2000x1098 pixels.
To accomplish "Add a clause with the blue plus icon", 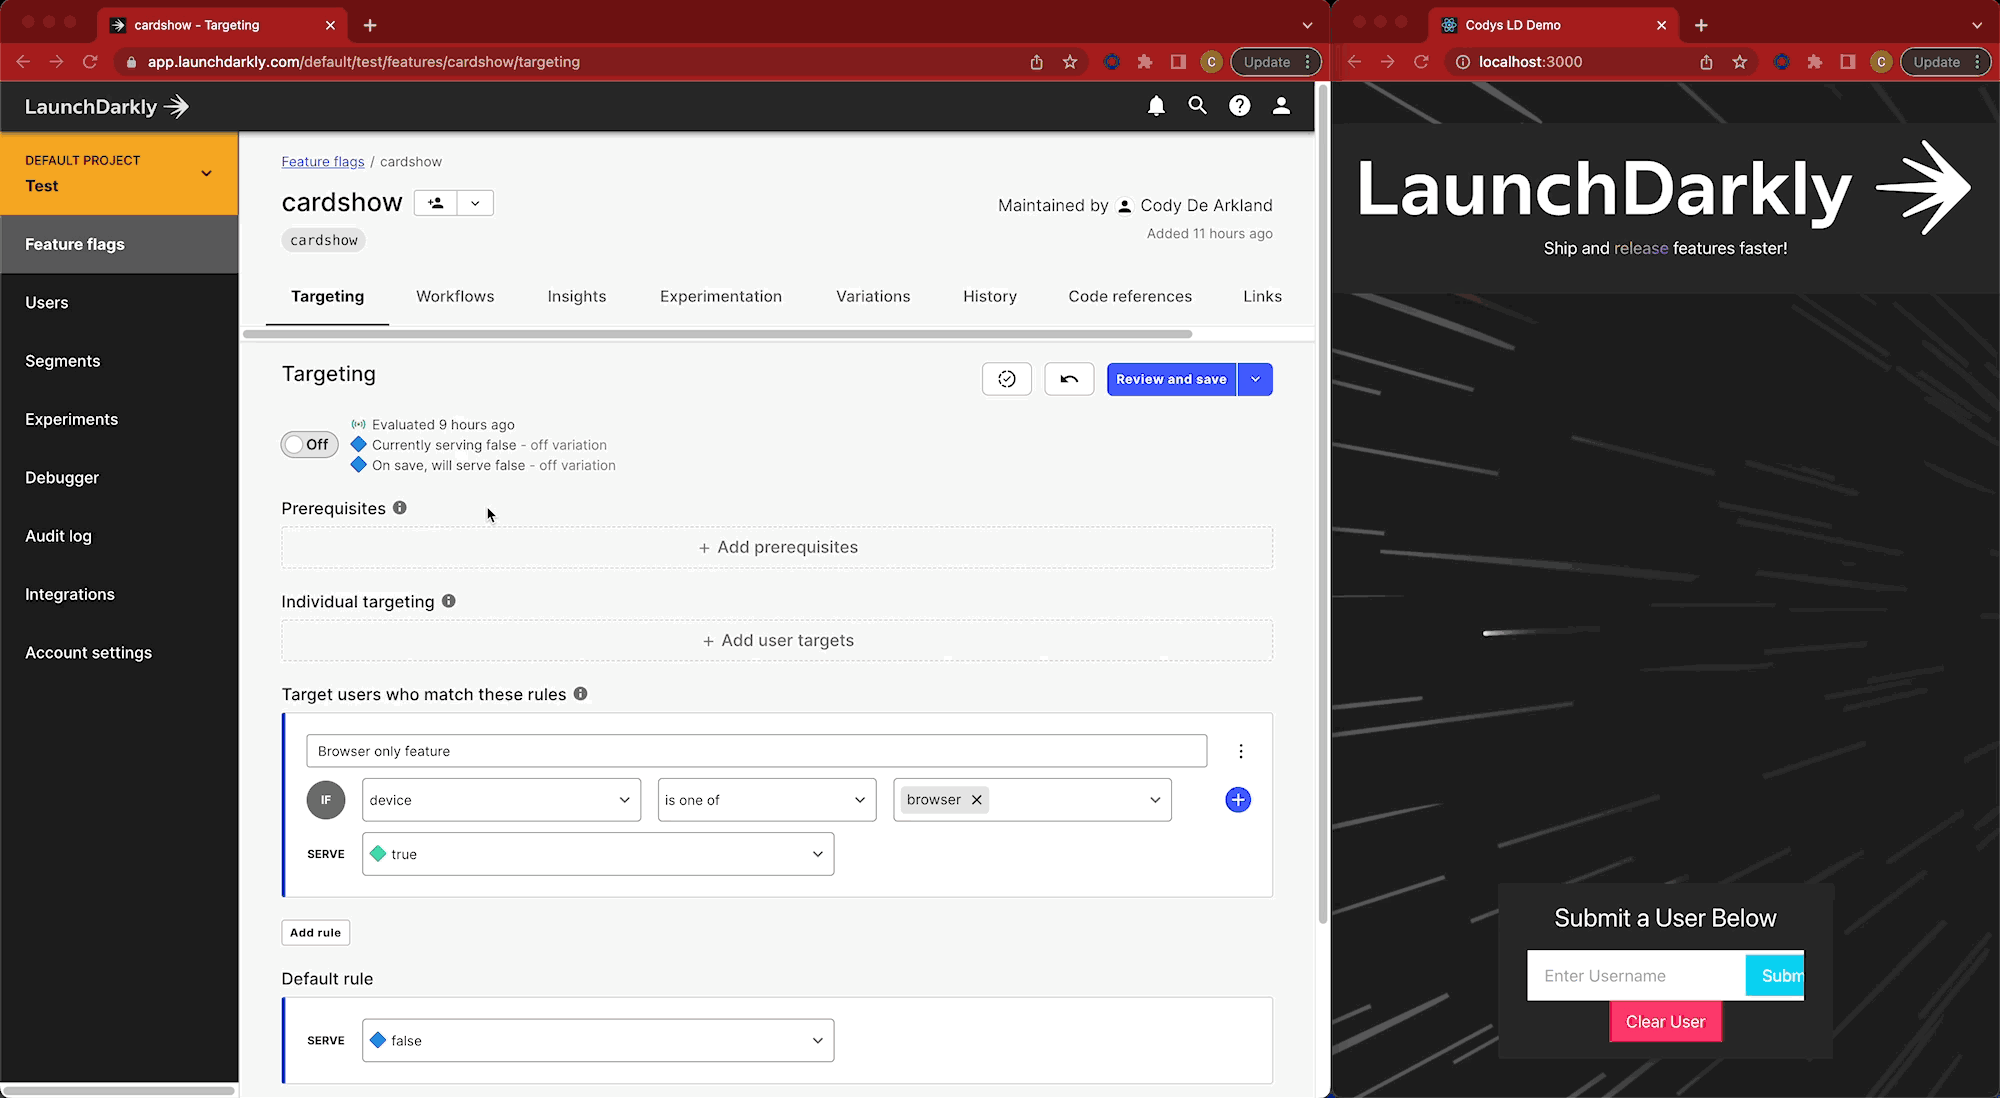I will pos(1238,800).
